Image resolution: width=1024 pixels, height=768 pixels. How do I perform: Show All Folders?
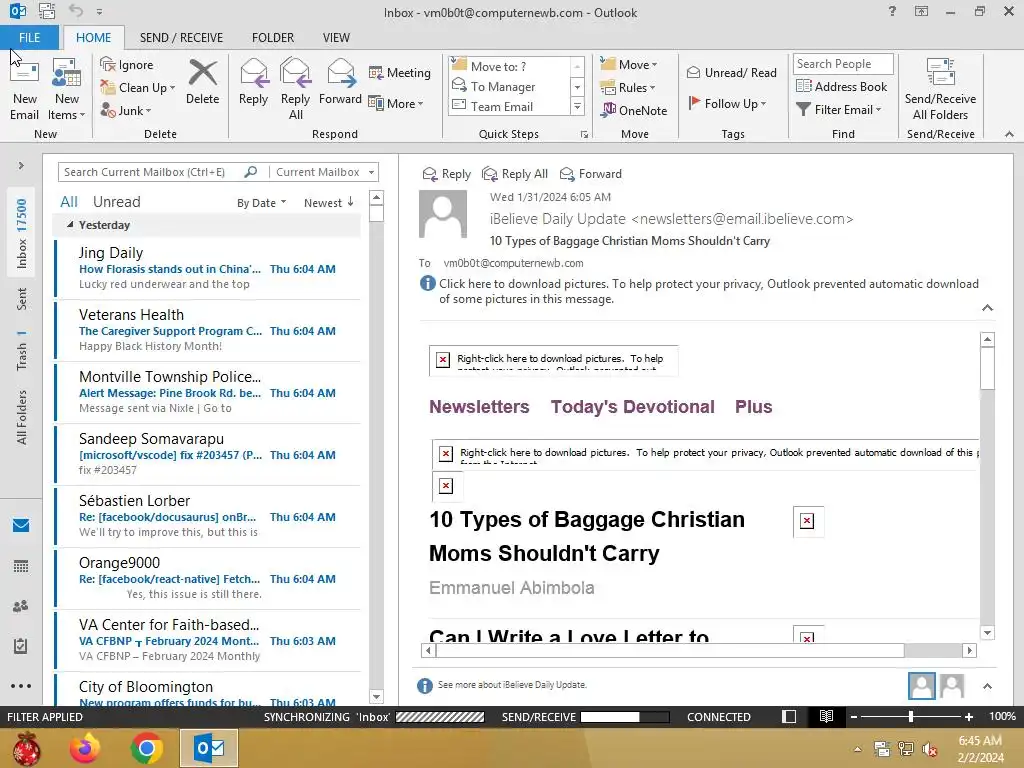tap(22, 417)
